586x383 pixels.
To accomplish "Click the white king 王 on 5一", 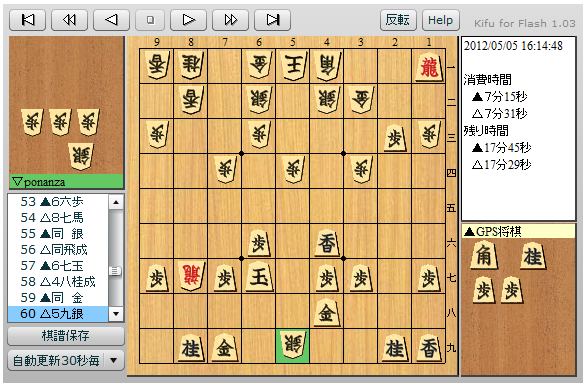I will (x=293, y=66).
